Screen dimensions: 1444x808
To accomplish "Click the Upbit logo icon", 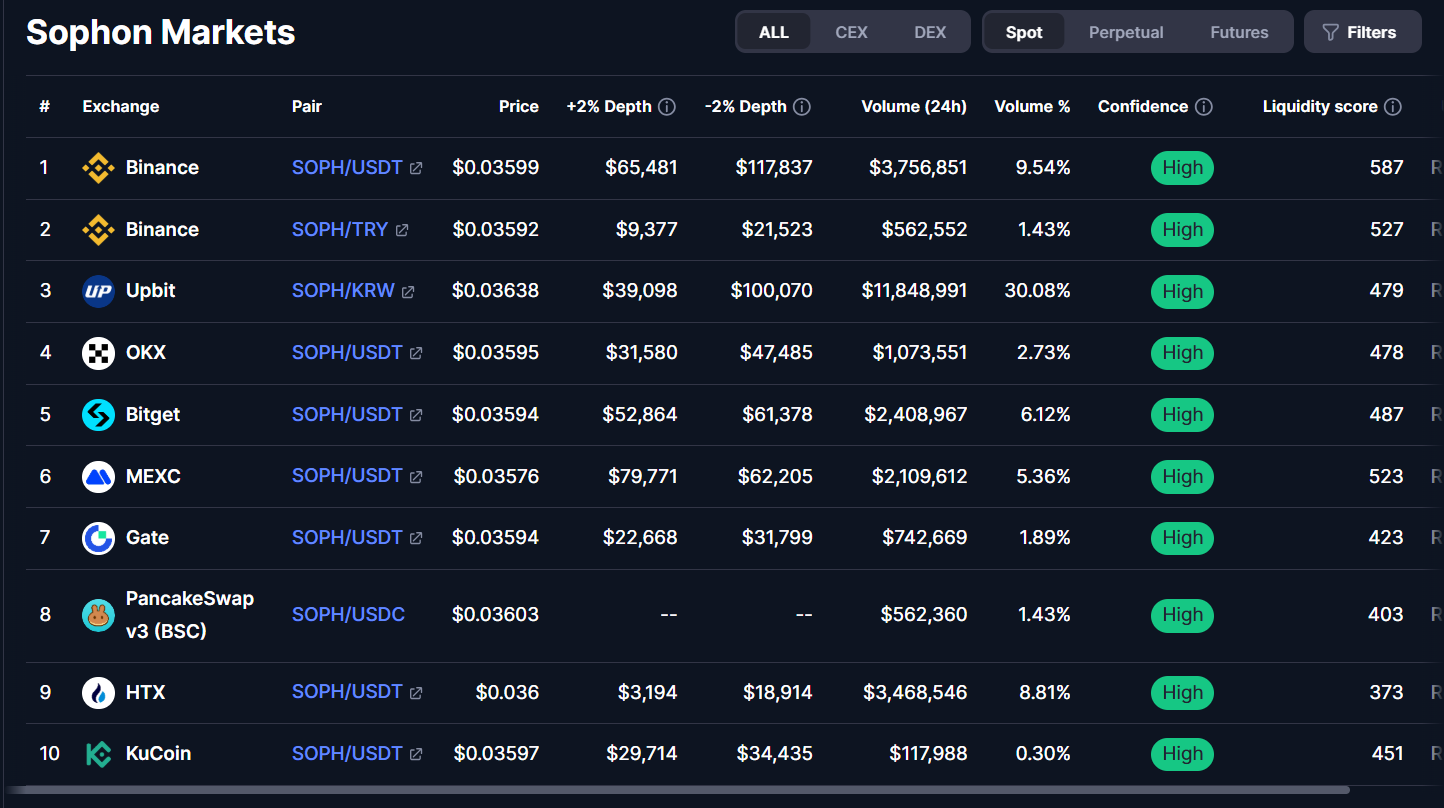I will click(x=98, y=291).
